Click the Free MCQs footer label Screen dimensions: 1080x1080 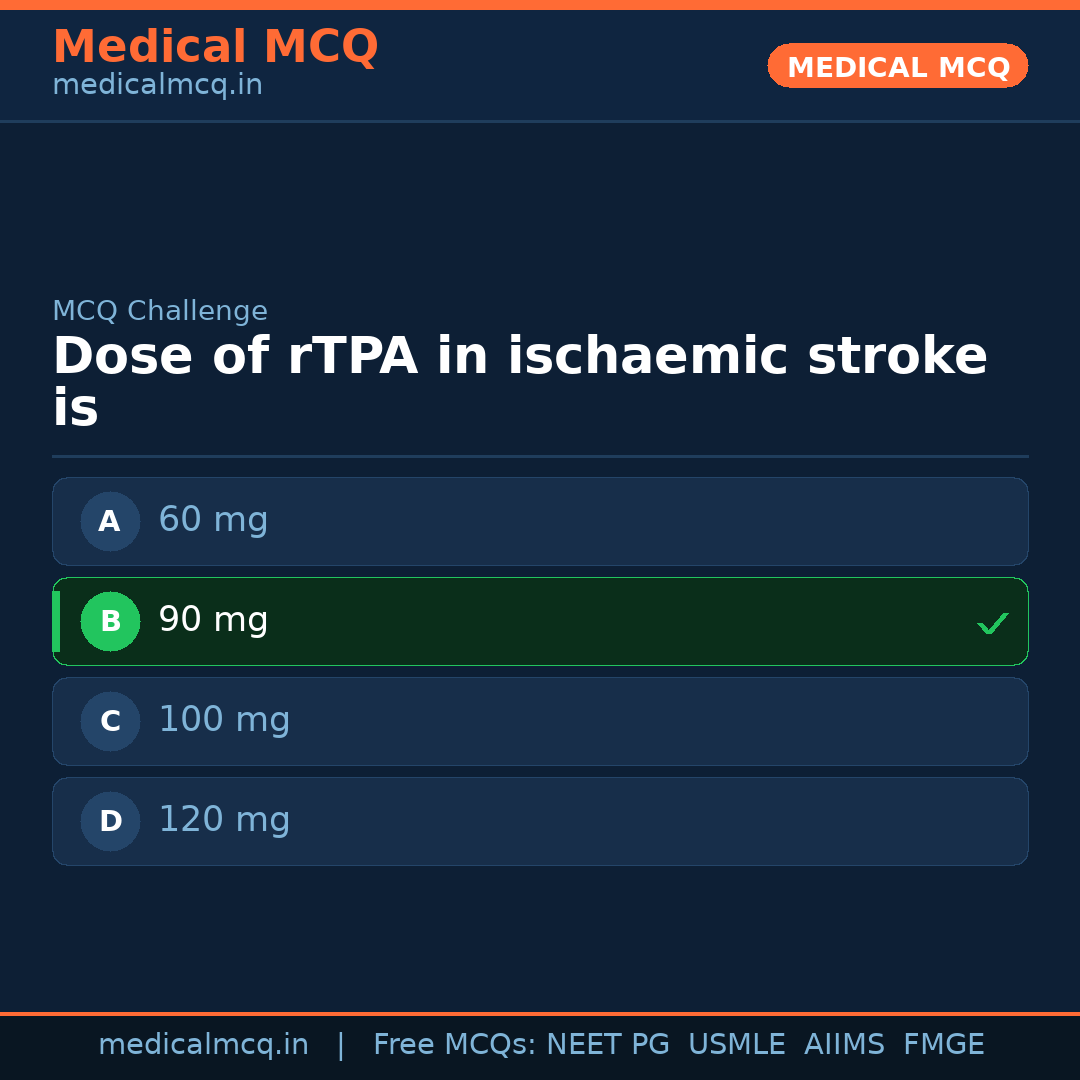click(454, 1045)
